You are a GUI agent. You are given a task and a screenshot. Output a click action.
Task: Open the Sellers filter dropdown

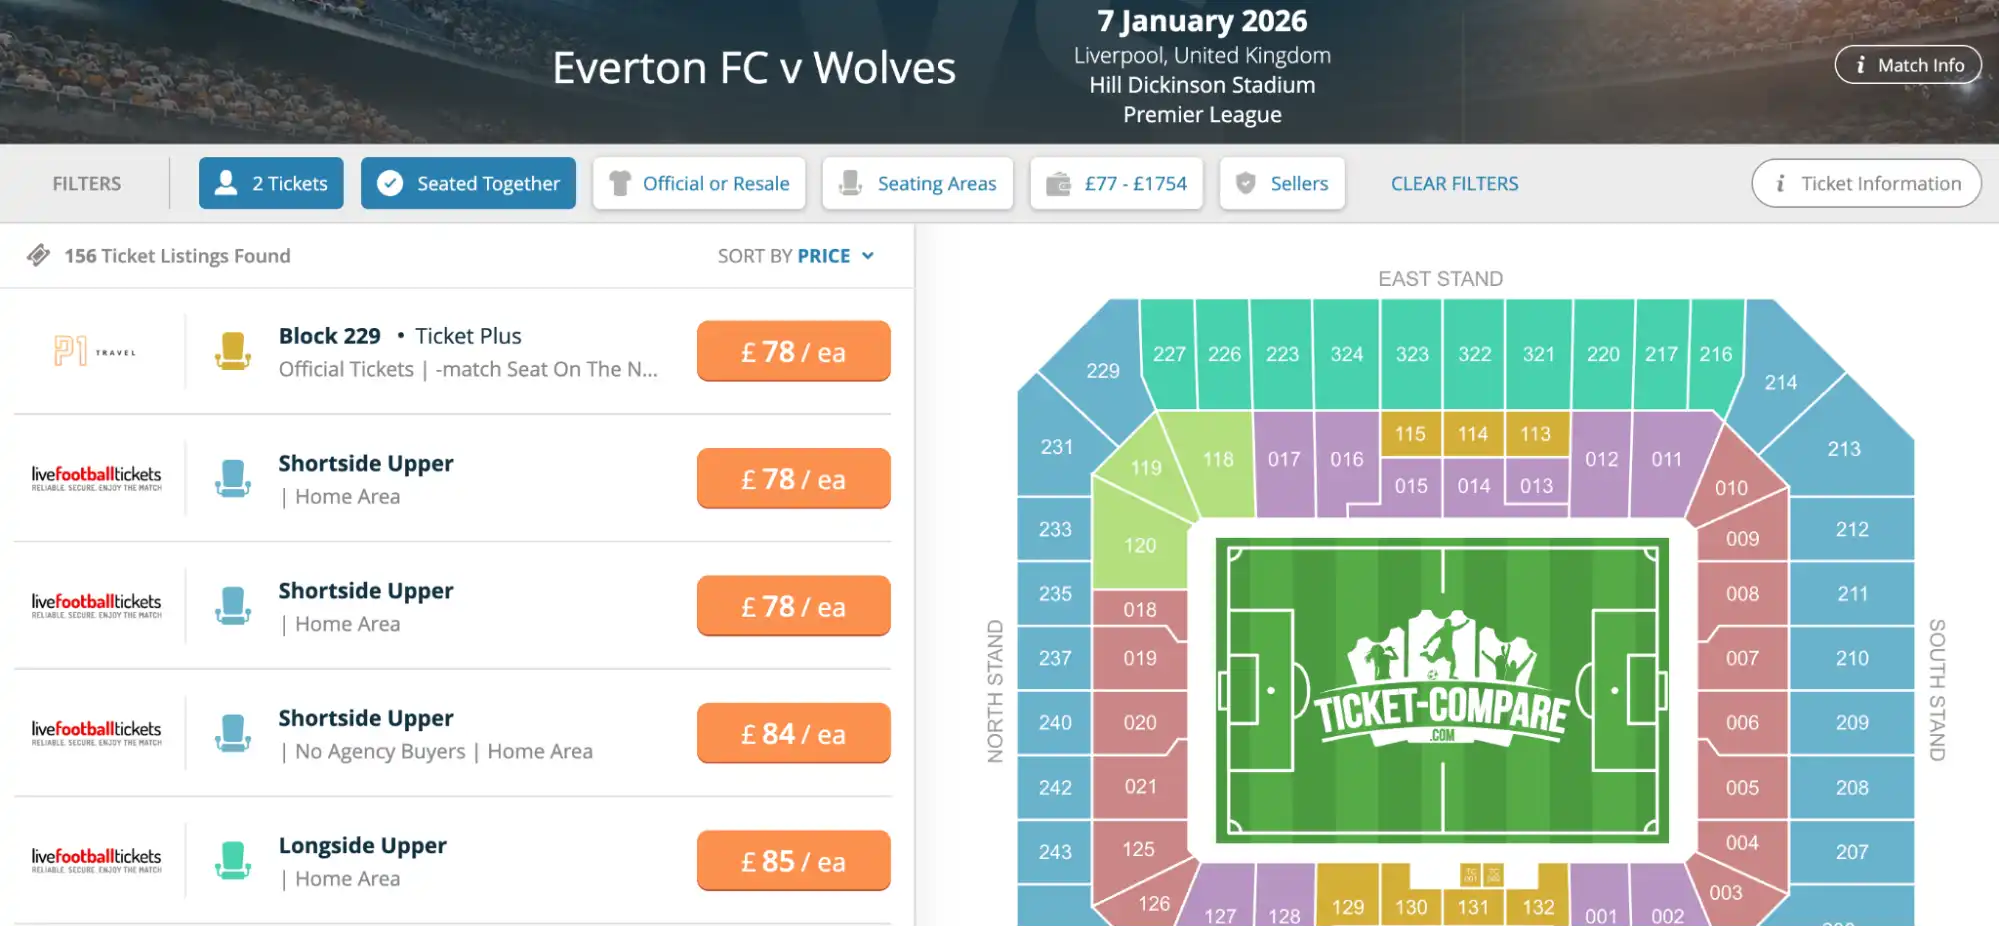point(1282,183)
